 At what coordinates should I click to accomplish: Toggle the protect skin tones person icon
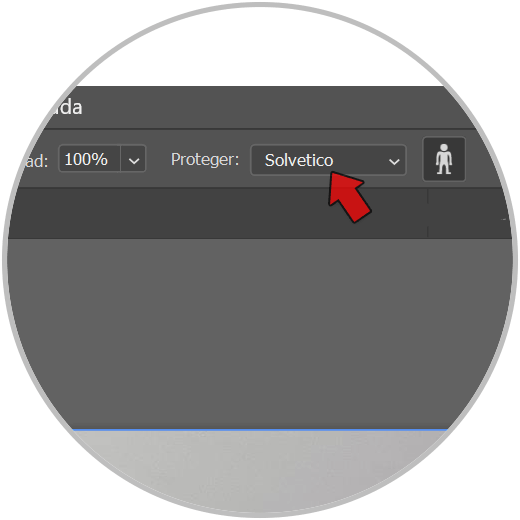444,159
